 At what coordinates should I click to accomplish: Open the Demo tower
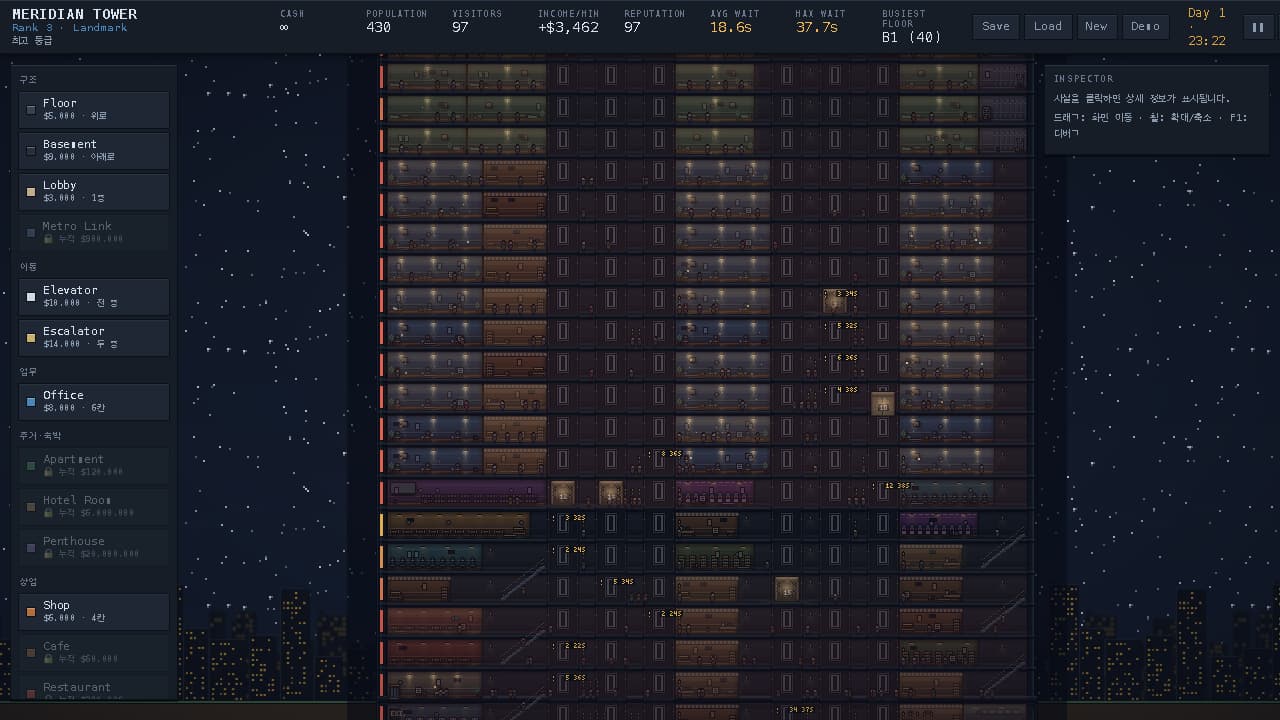pyautogui.click(x=1146, y=27)
